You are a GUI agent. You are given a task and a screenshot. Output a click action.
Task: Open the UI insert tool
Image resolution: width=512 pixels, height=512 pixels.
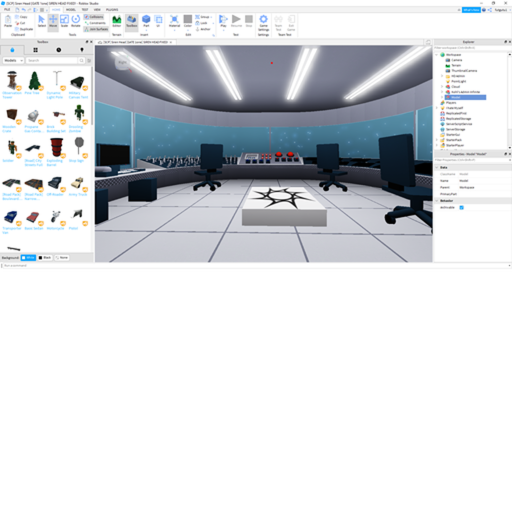click(158, 21)
